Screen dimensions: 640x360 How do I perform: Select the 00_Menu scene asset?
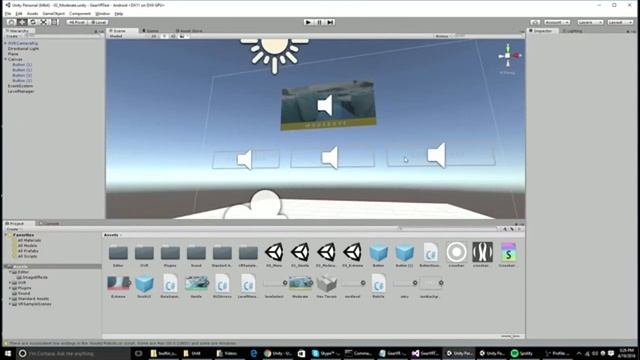point(274,255)
